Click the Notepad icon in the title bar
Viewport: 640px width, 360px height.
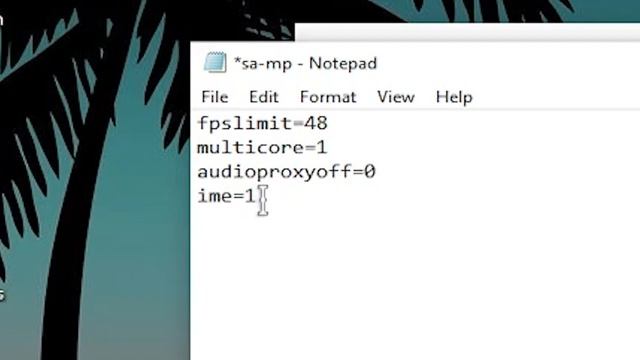(215, 63)
